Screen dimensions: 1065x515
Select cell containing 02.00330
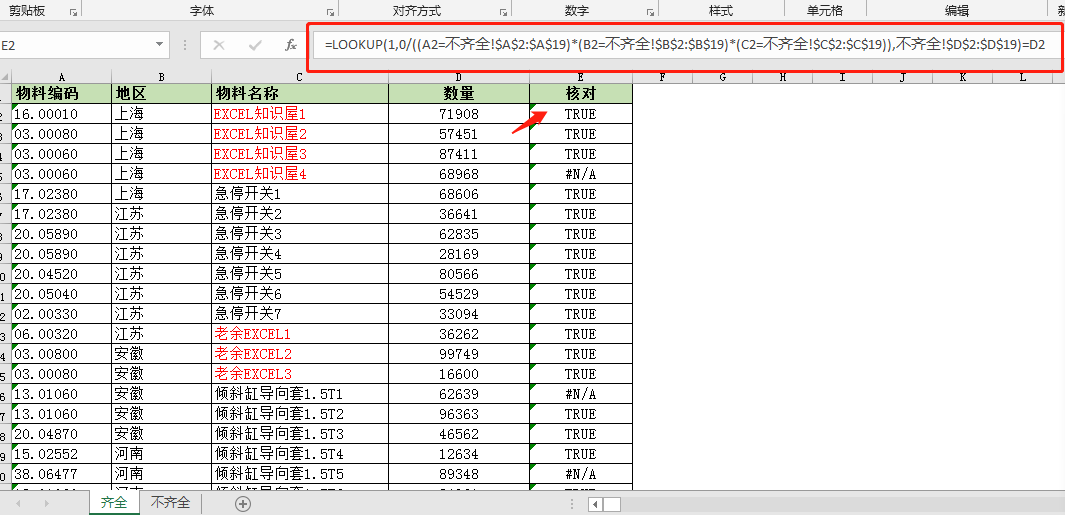click(61, 314)
